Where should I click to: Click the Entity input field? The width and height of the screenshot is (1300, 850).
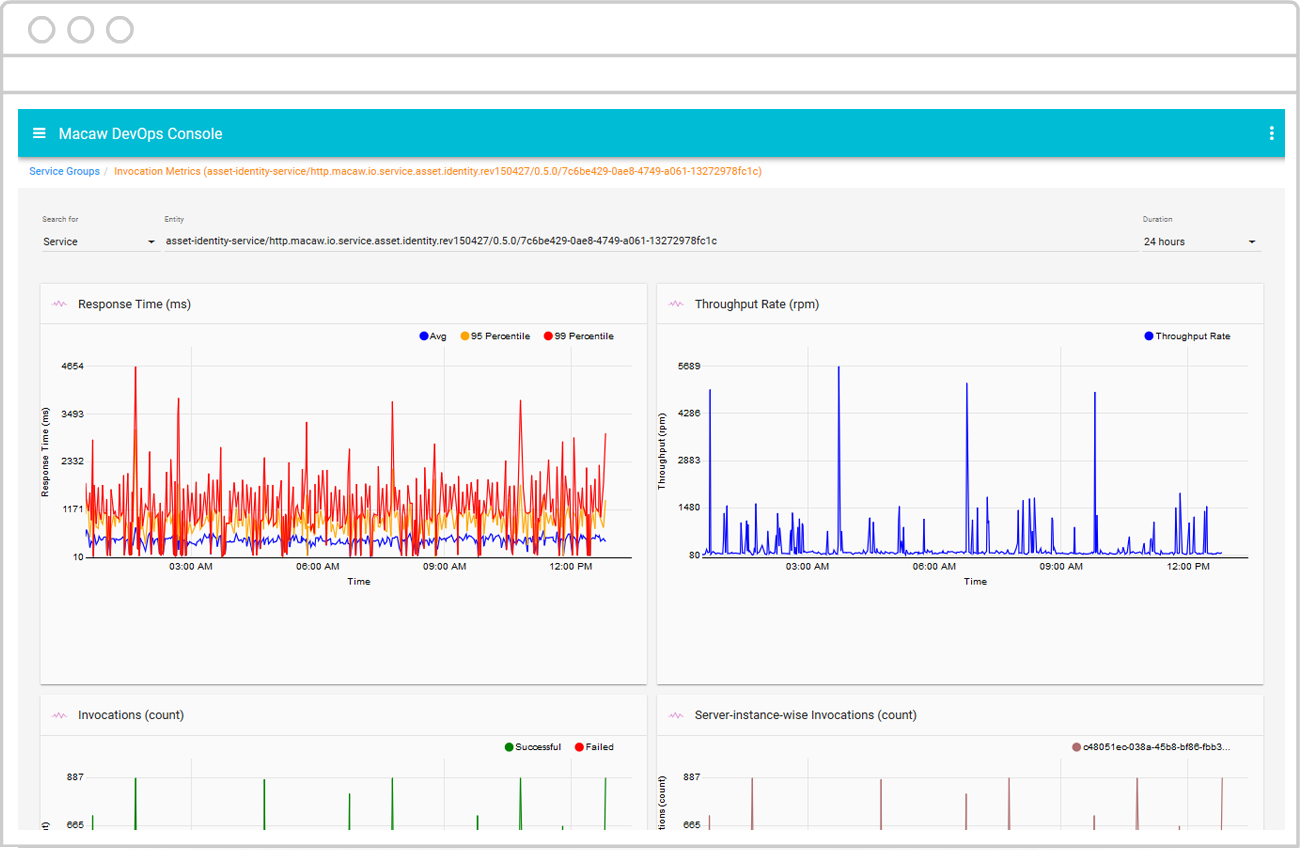[650, 241]
